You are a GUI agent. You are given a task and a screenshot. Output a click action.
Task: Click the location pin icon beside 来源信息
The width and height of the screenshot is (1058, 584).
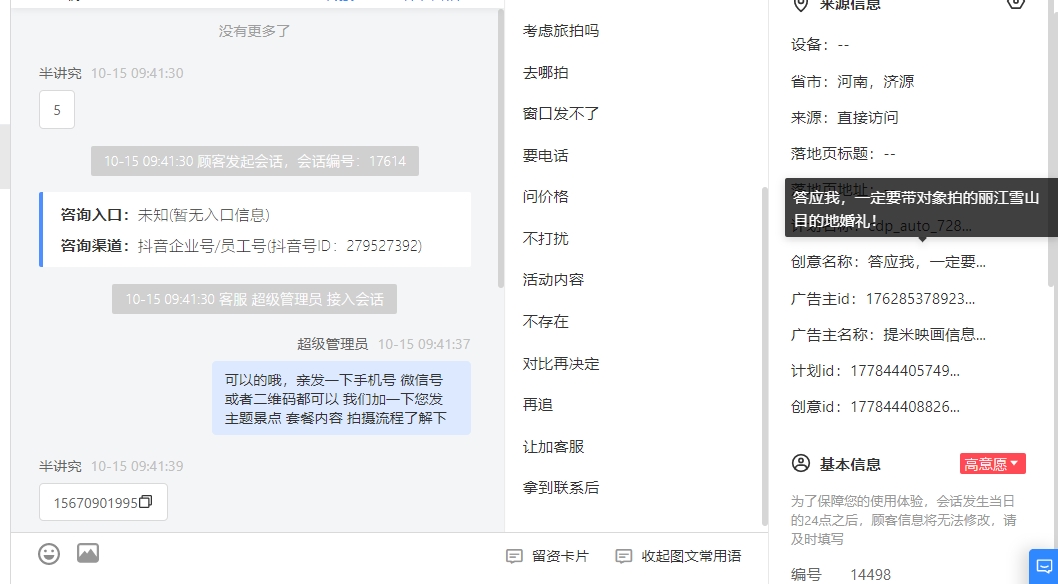800,5
